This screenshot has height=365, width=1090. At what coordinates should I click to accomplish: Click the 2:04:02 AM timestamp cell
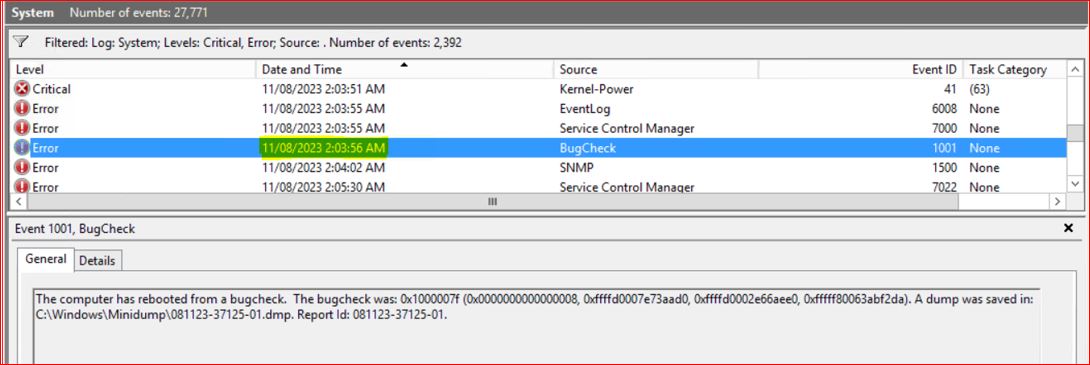pyautogui.click(x=323, y=168)
